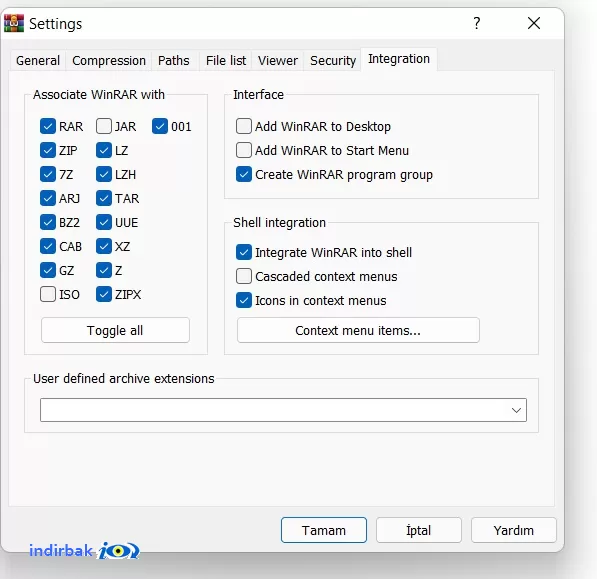Open Context menu items dialog
The image size is (597, 579).
coord(358,330)
